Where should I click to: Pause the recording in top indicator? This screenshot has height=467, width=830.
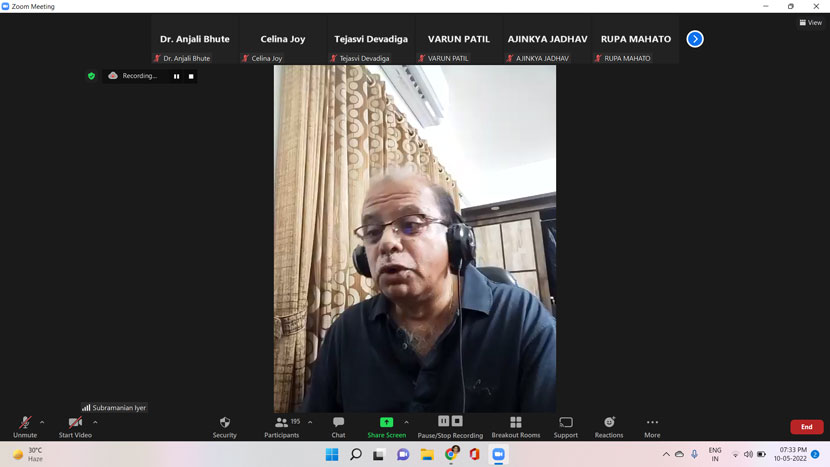tap(177, 76)
